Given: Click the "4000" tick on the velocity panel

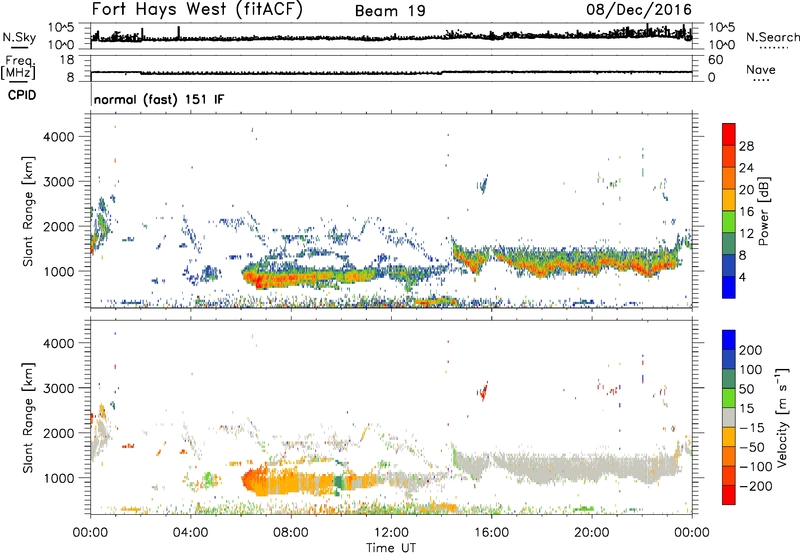Looking at the screenshot, I should click(58, 343).
